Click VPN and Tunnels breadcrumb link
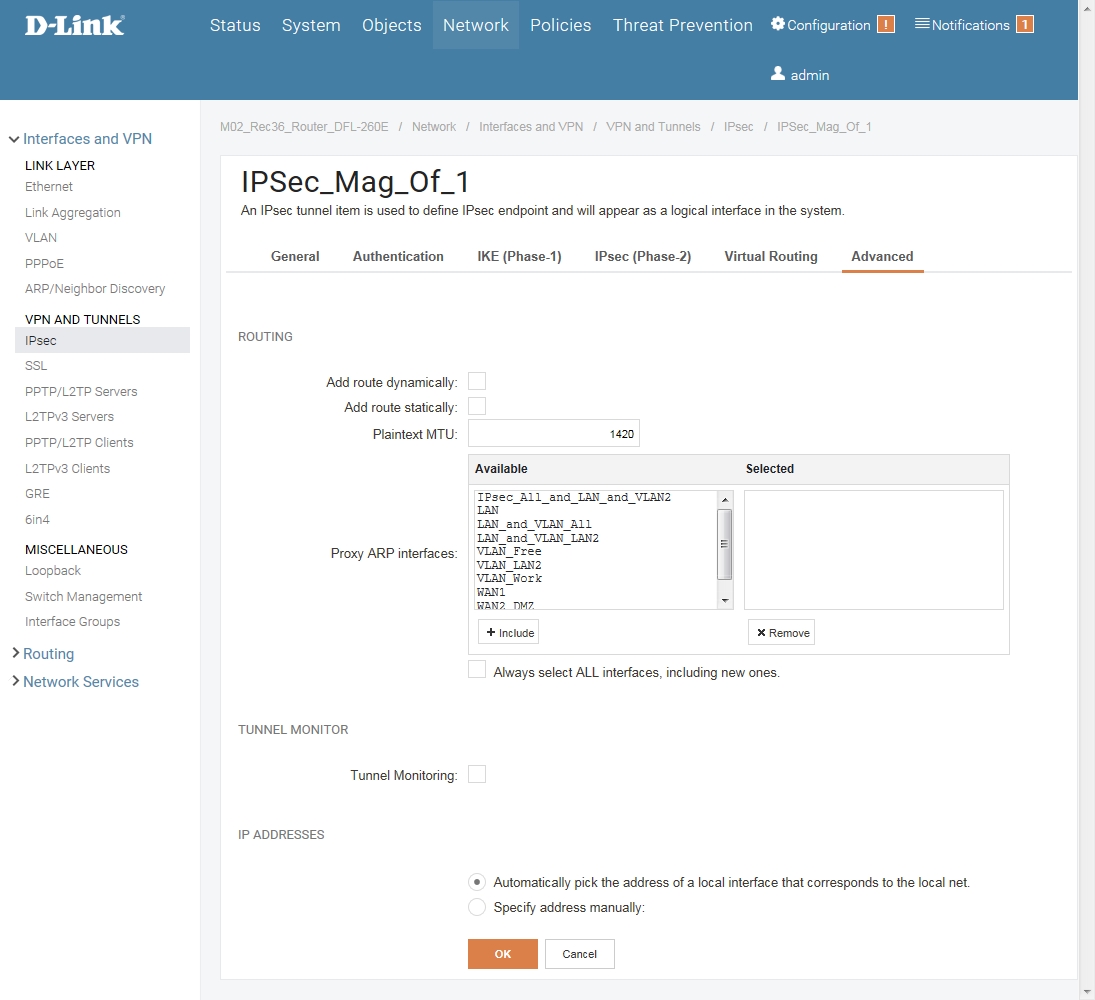This screenshot has height=1000, width=1095. point(653,126)
